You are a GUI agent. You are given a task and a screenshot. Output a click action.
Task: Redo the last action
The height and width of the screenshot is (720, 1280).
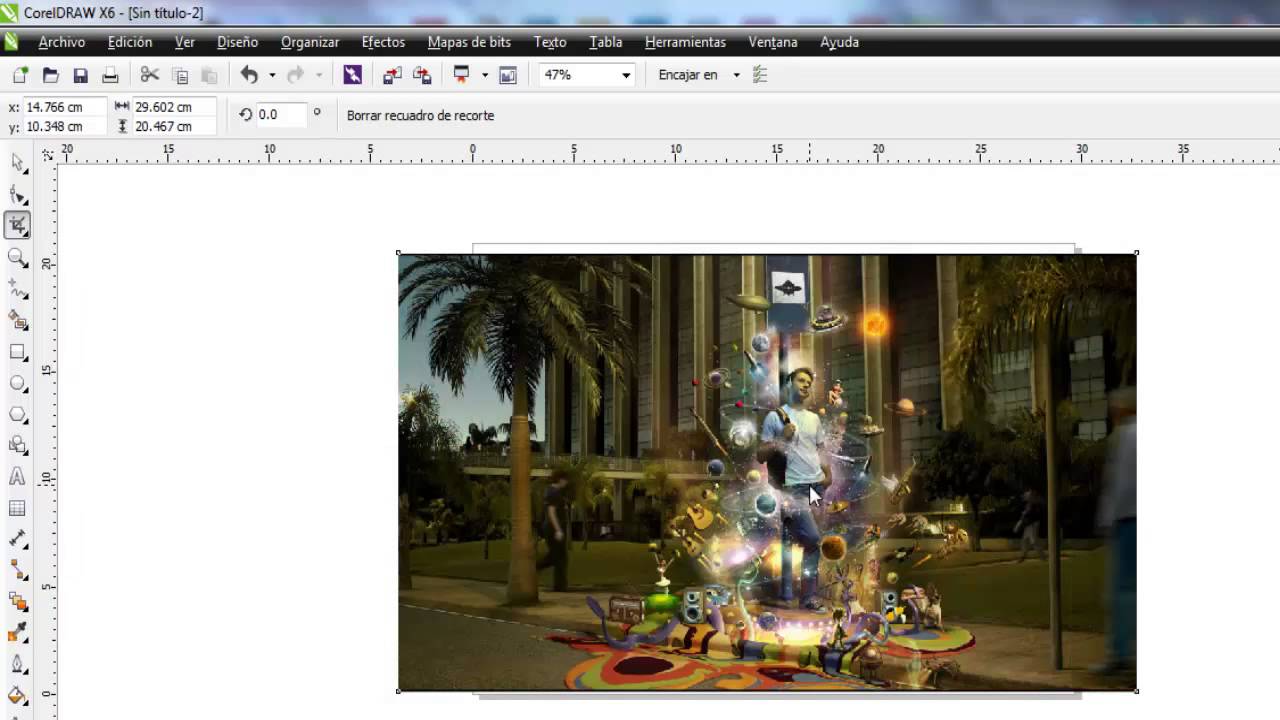pos(295,75)
